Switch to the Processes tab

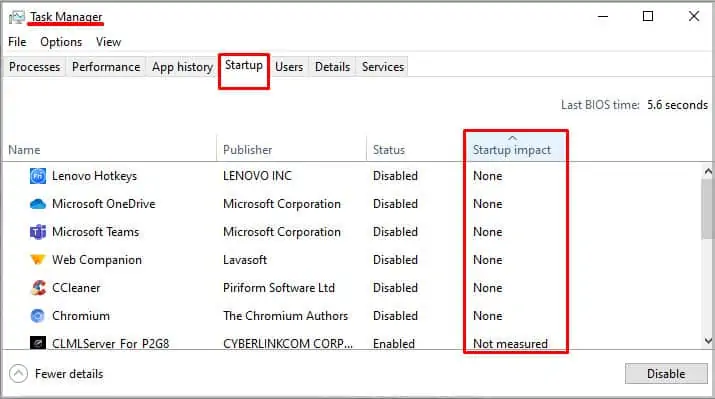point(35,67)
